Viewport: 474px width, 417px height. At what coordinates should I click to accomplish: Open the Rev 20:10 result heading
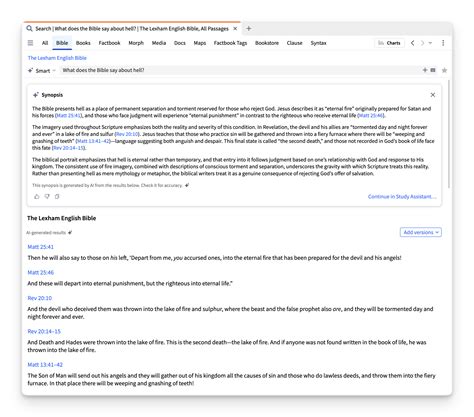click(40, 298)
